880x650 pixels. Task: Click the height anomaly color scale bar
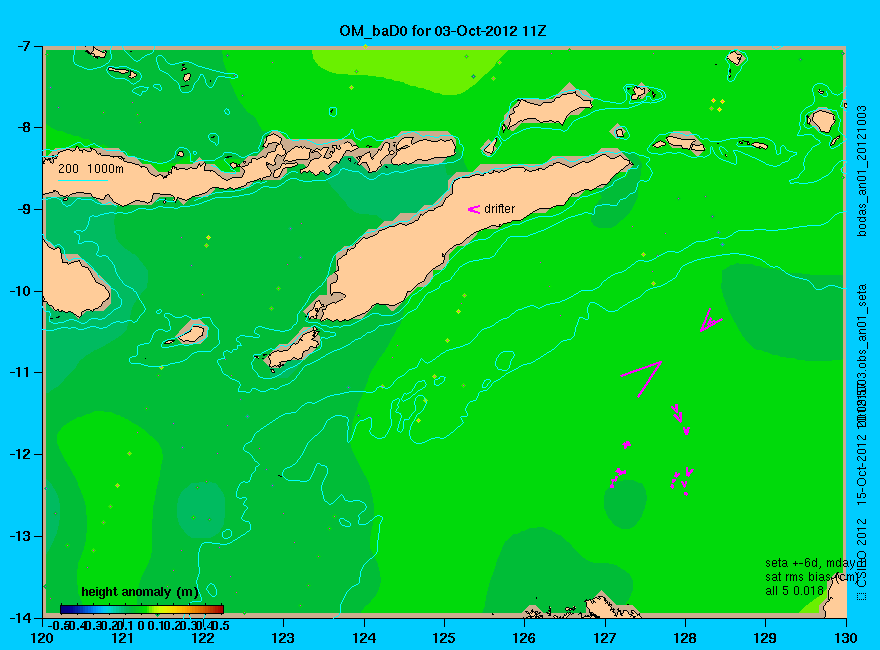coord(142,609)
